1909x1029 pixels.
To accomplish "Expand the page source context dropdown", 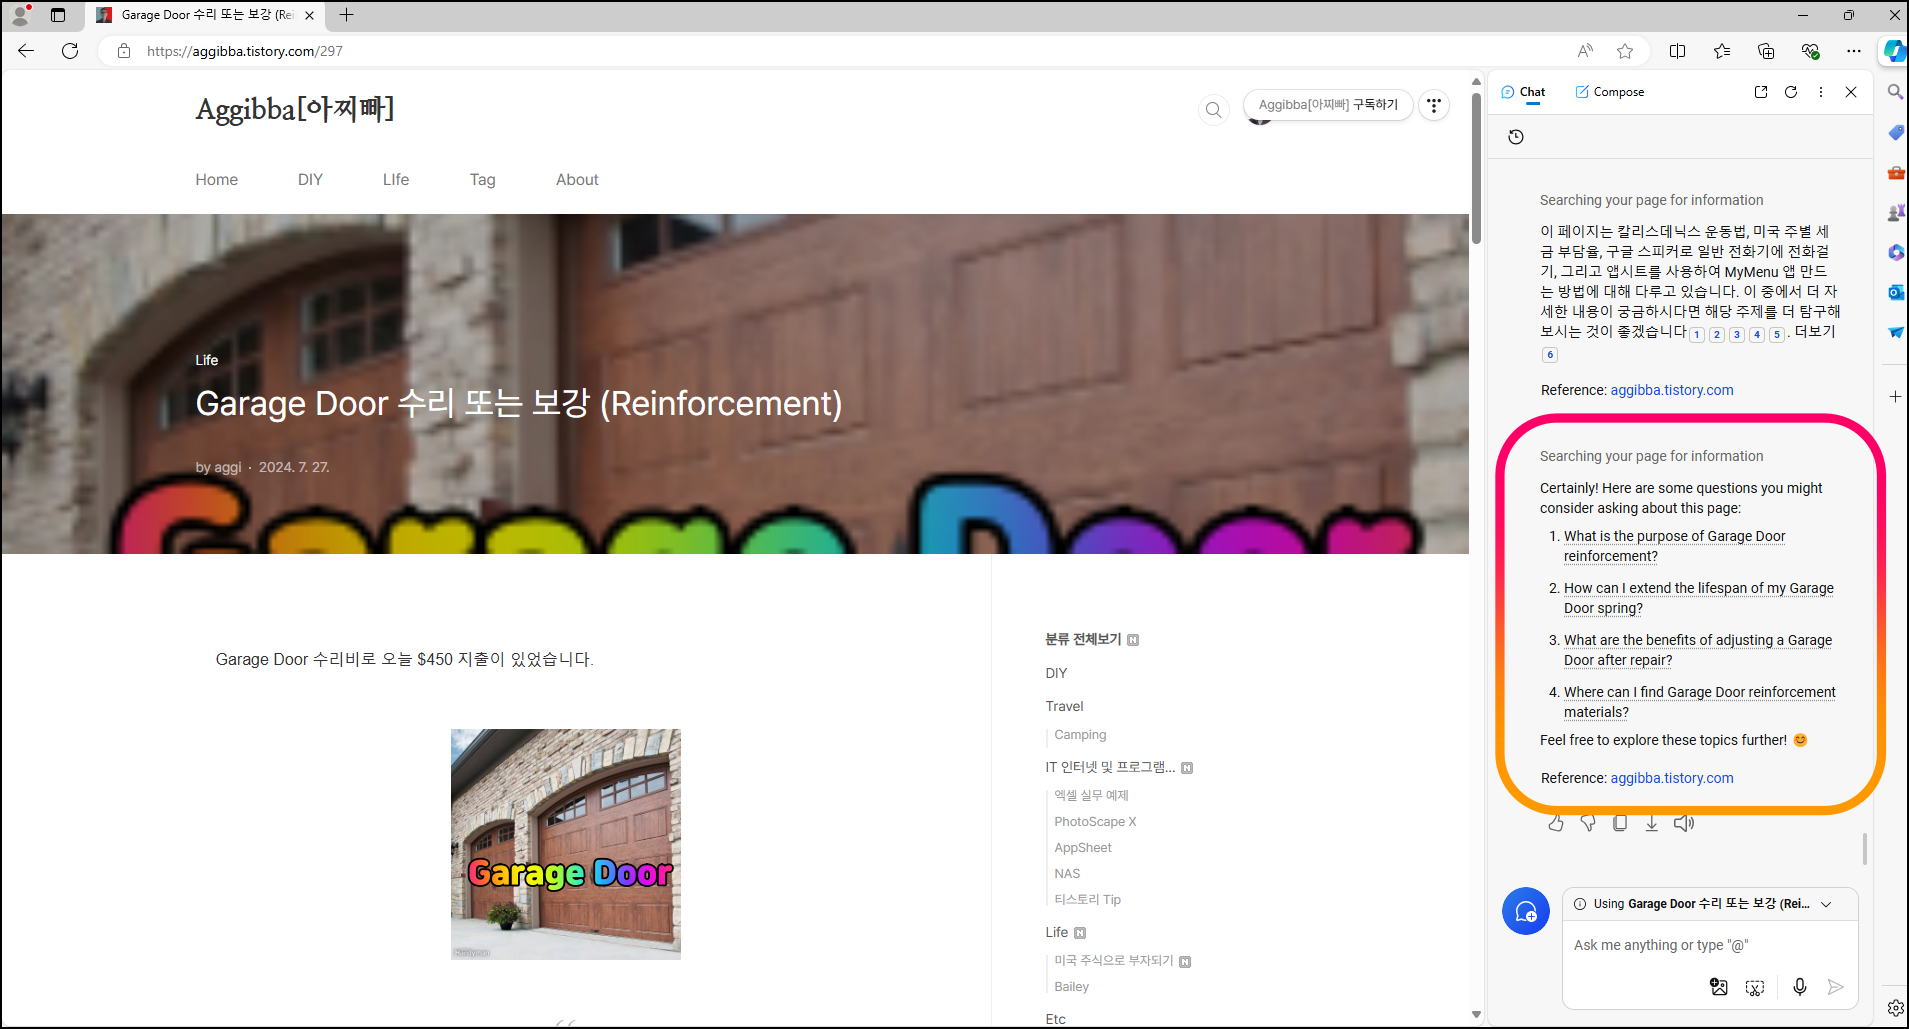I will (x=1826, y=904).
